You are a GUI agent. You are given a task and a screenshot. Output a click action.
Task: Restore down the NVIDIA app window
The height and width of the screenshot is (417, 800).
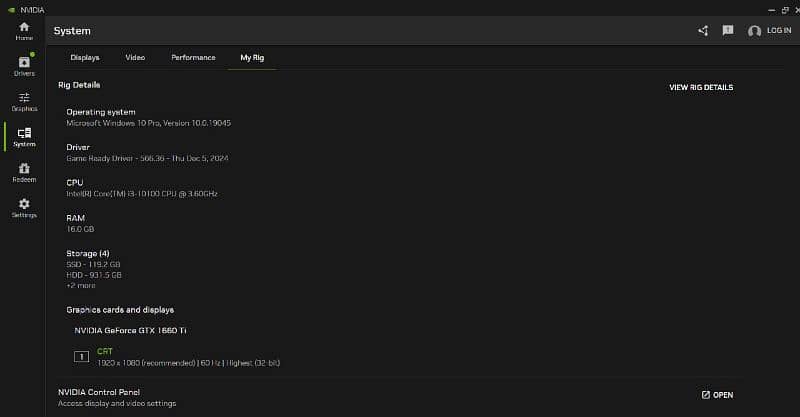click(785, 10)
